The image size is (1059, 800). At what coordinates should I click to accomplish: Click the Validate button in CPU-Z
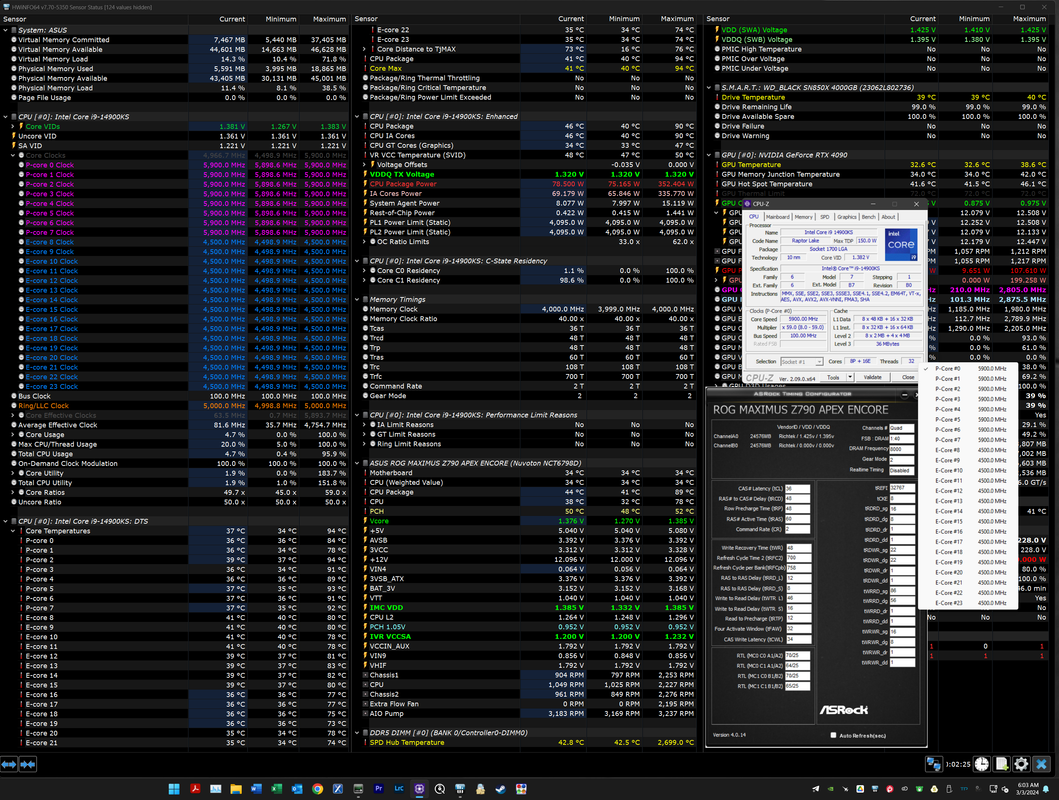(x=873, y=377)
